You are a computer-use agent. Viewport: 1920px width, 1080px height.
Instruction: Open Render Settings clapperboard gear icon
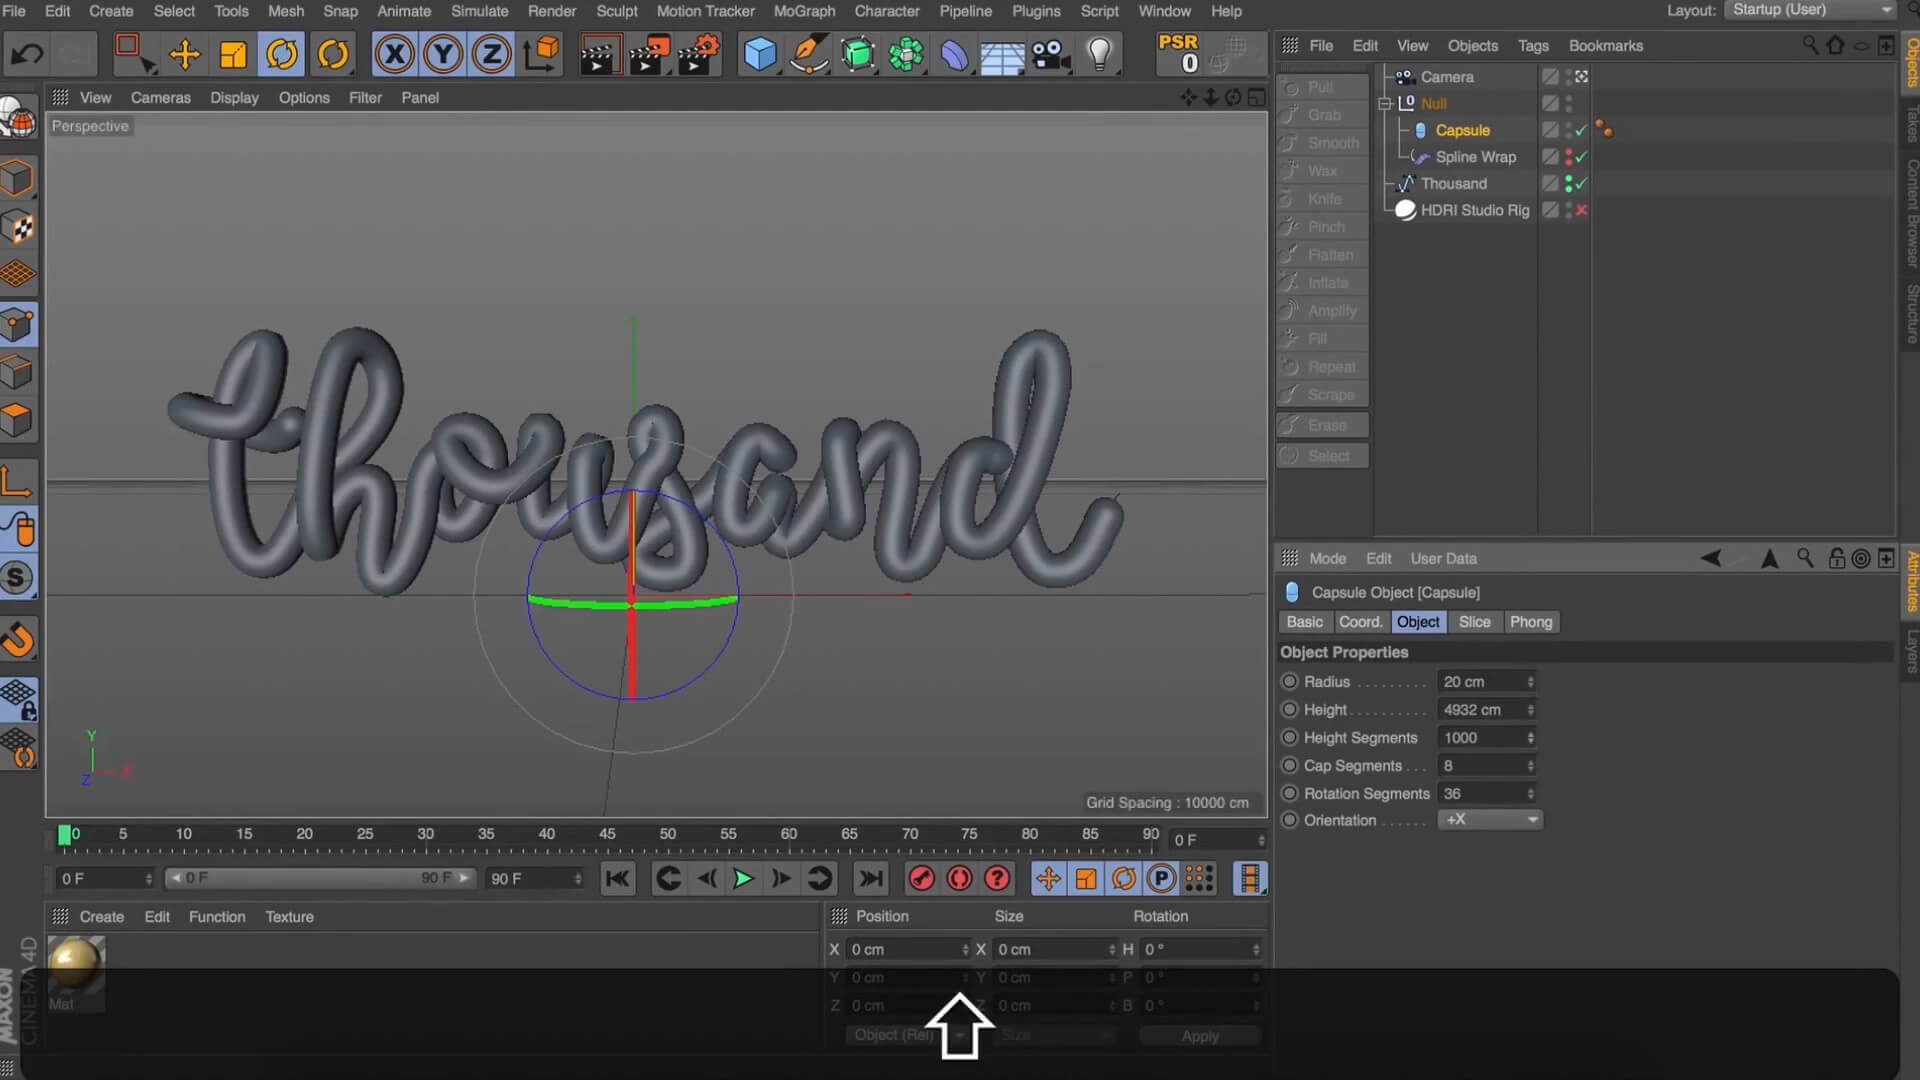pyautogui.click(x=698, y=54)
